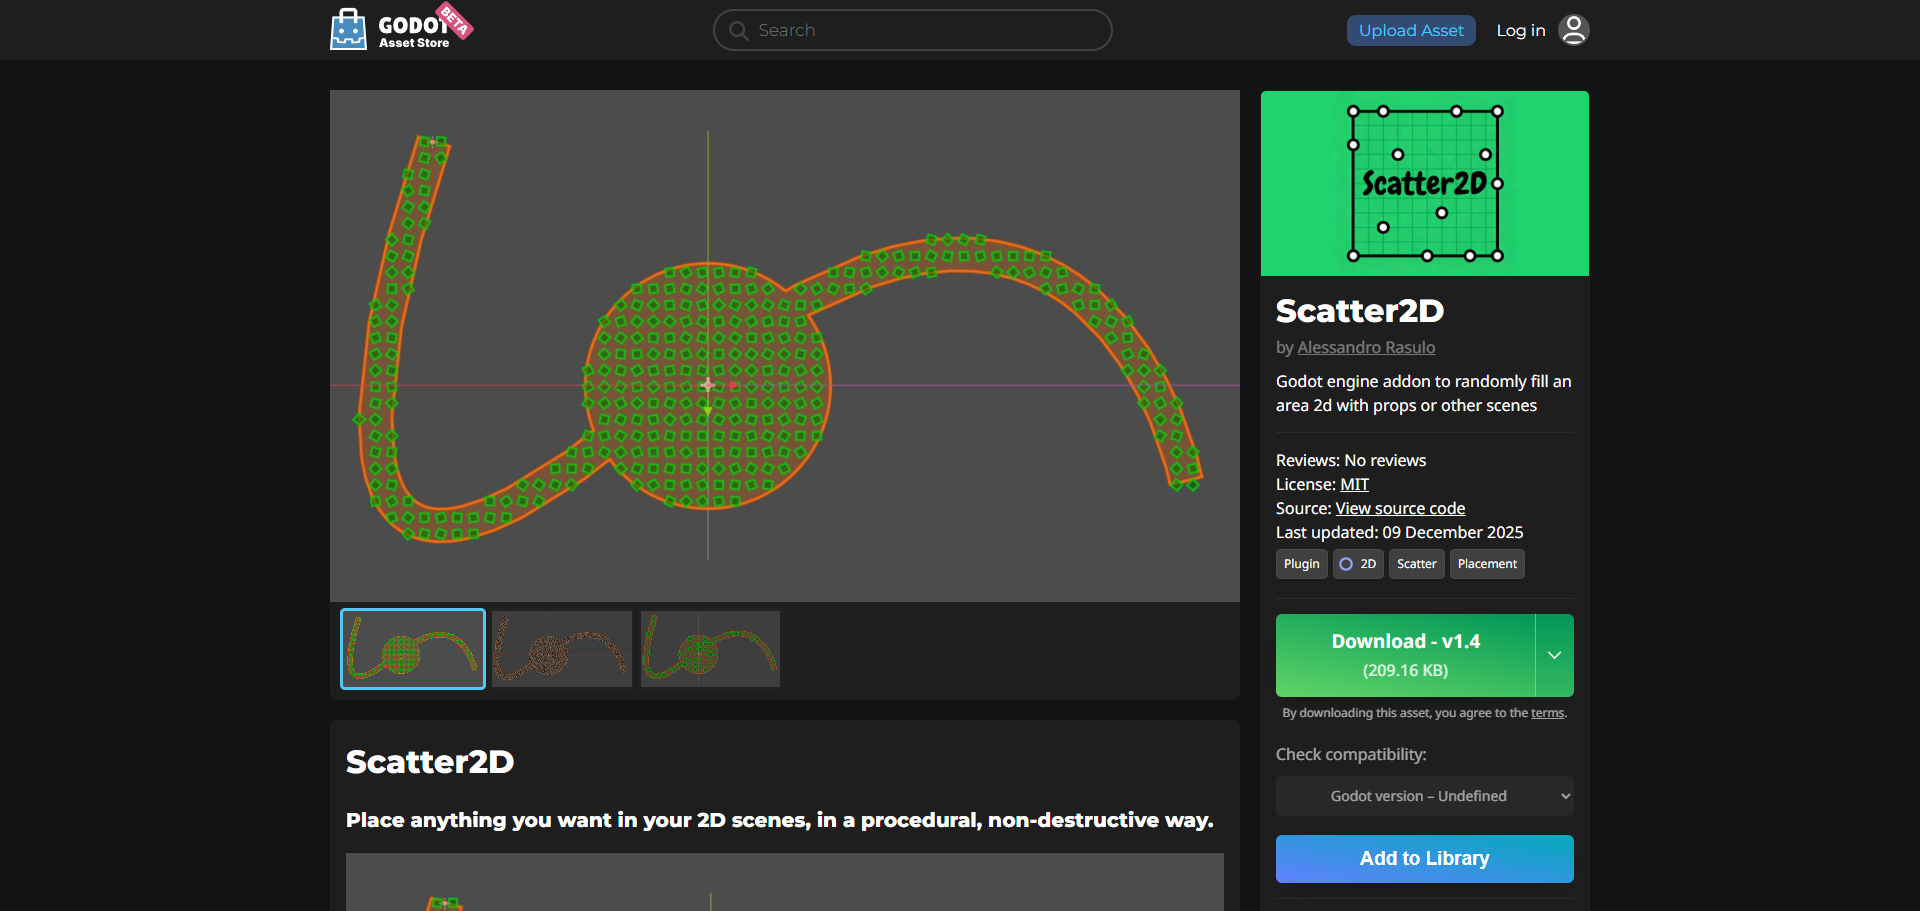
Task: Click the Log in option
Action: click(1520, 30)
